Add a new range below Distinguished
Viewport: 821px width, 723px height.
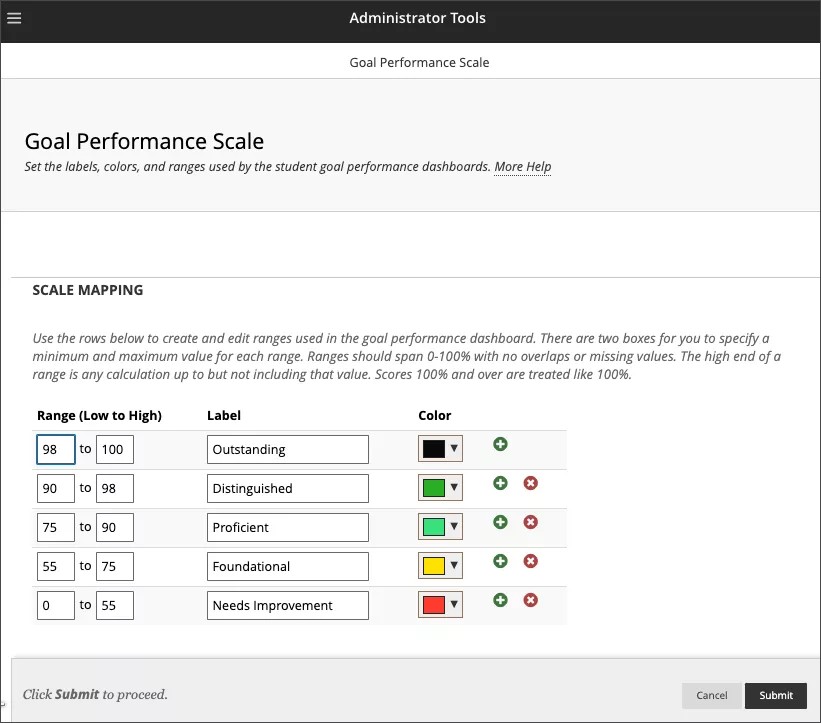500,483
